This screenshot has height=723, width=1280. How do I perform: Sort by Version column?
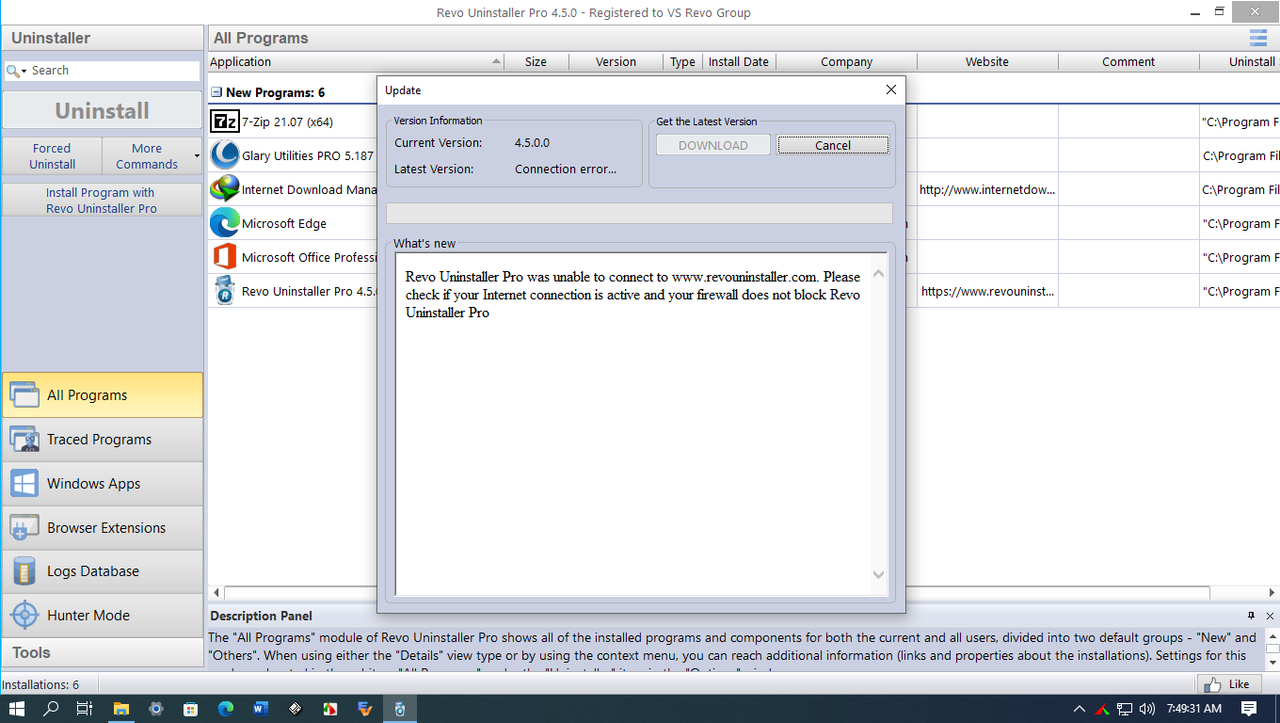point(616,62)
